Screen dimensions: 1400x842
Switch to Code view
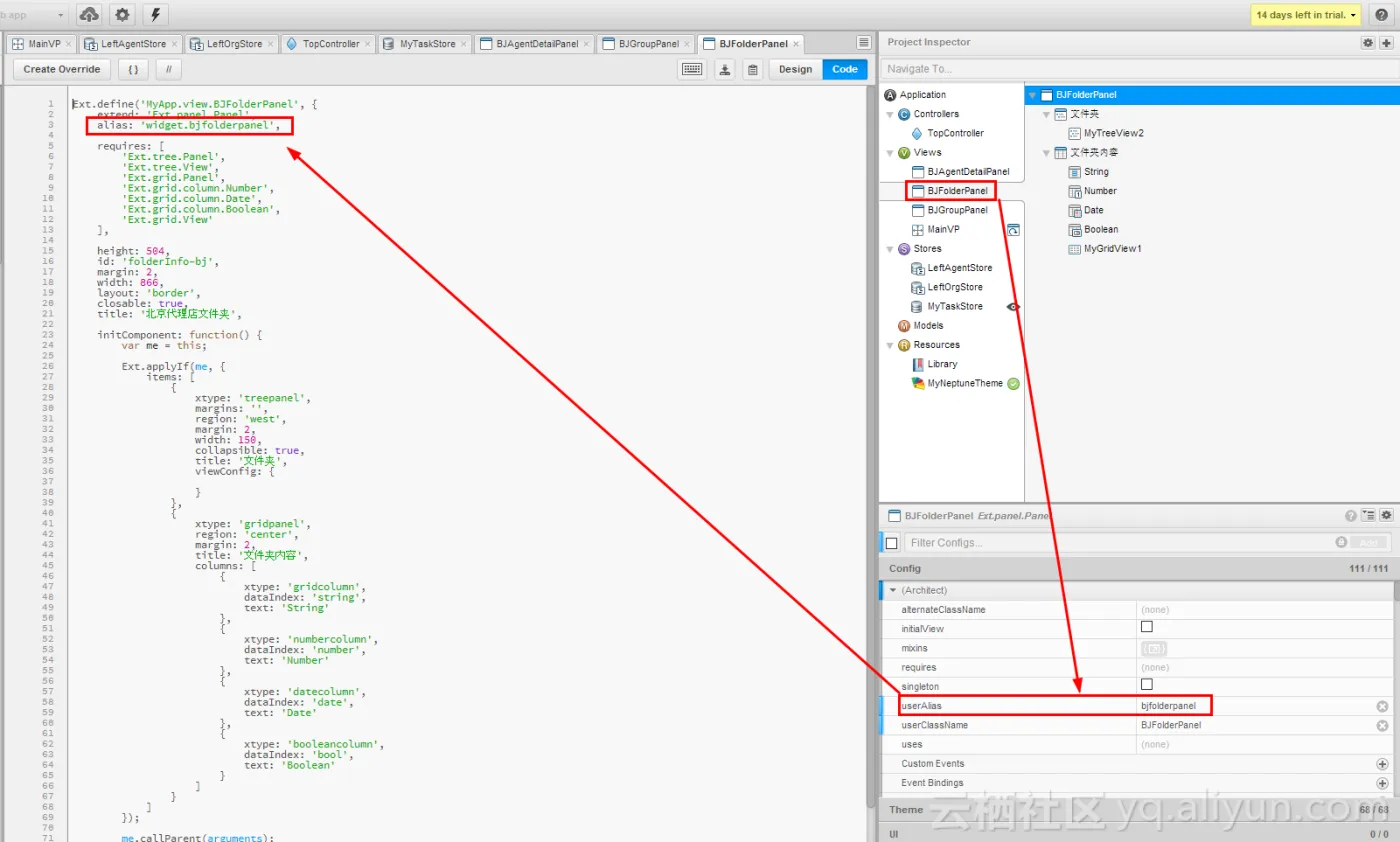tap(845, 69)
